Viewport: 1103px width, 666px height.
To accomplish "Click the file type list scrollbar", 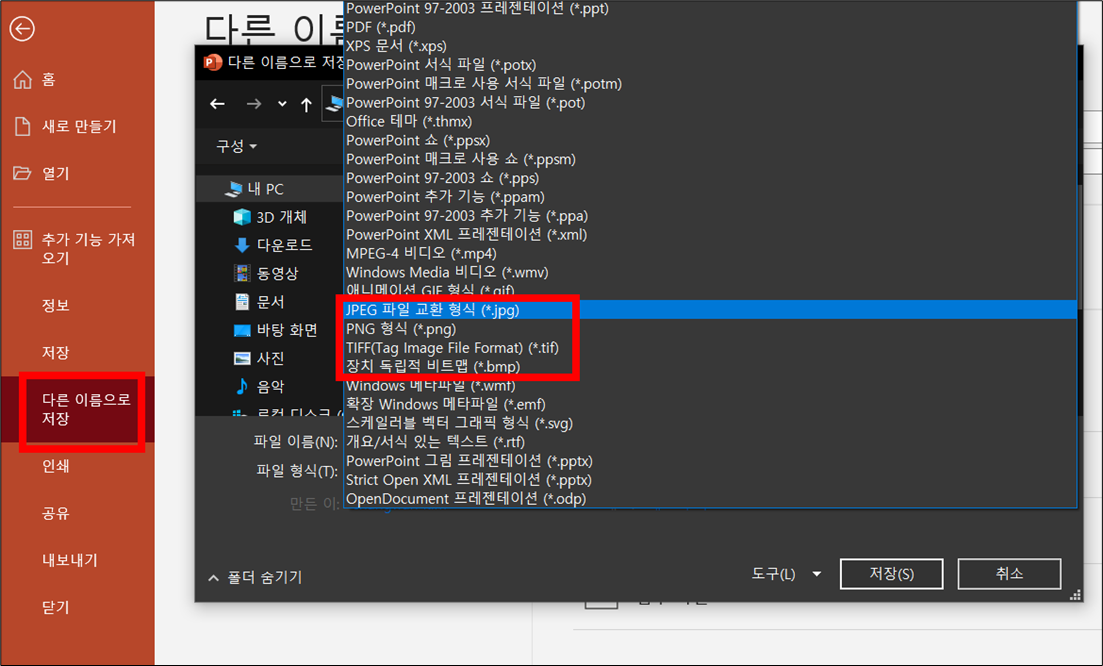I will tap(1079, 246).
